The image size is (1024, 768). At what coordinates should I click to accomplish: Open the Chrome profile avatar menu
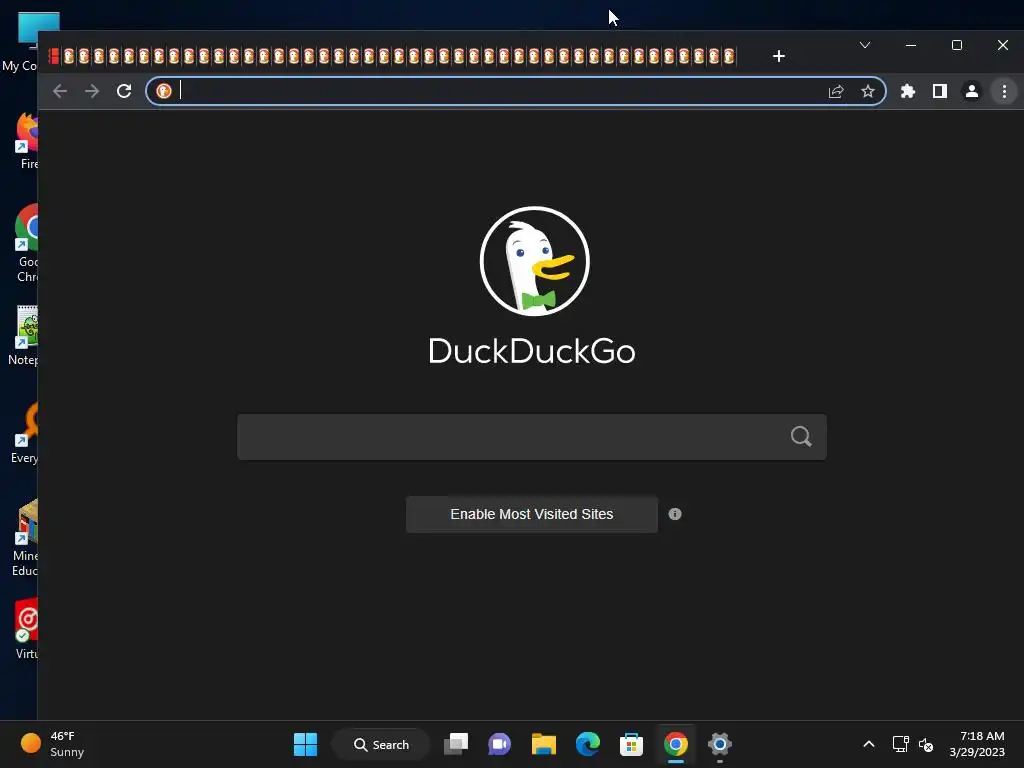click(972, 91)
